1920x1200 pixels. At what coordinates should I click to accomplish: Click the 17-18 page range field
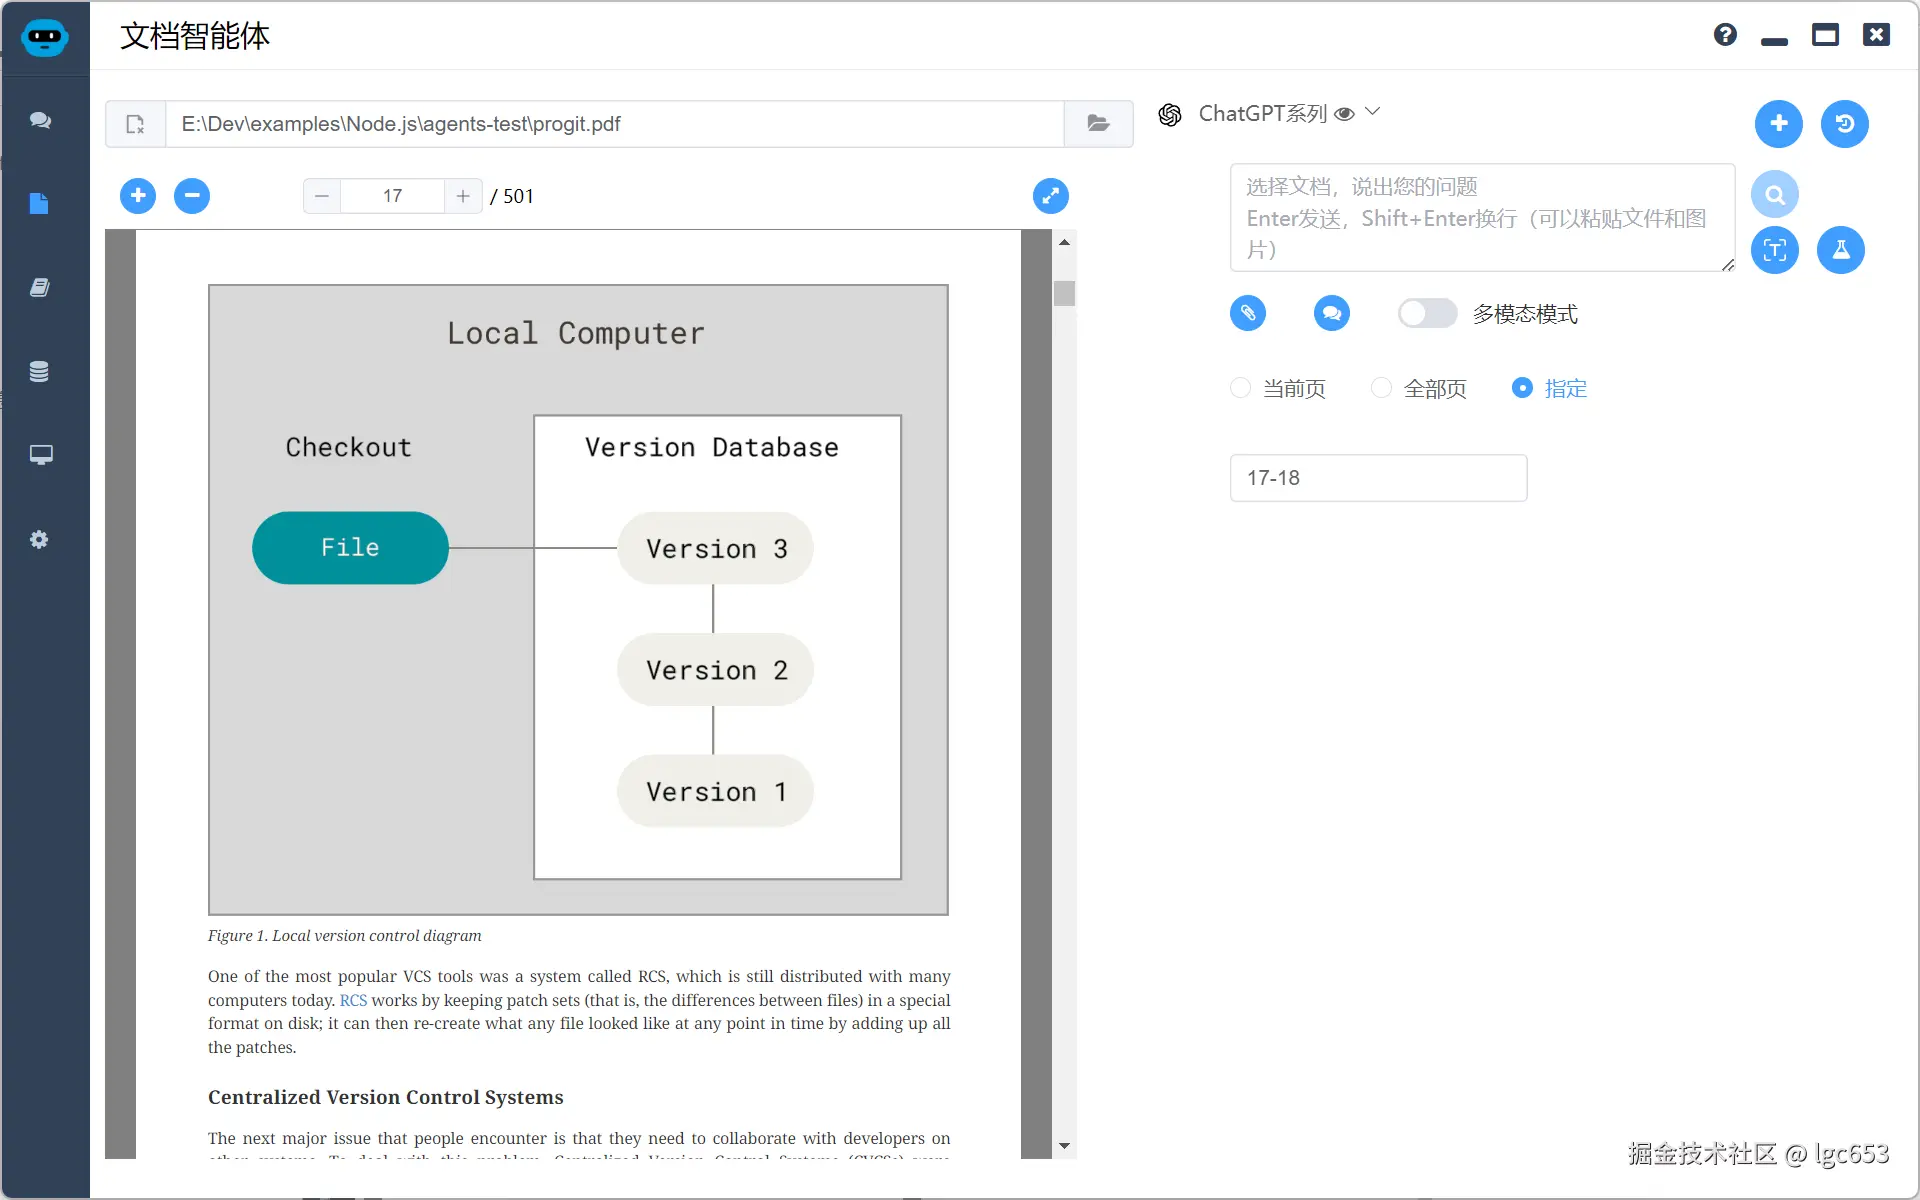(1377, 478)
